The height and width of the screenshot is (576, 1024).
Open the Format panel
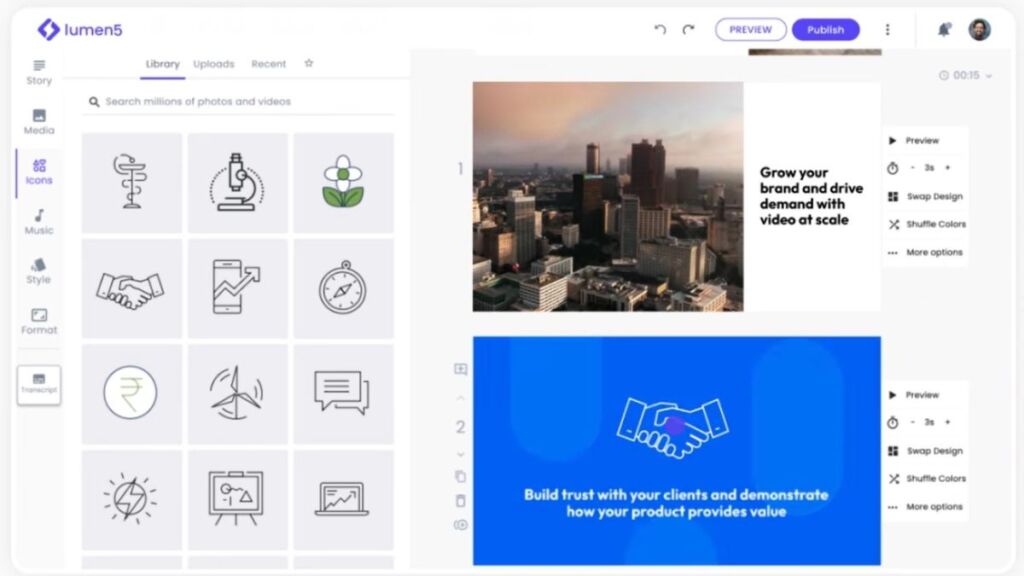click(38, 322)
